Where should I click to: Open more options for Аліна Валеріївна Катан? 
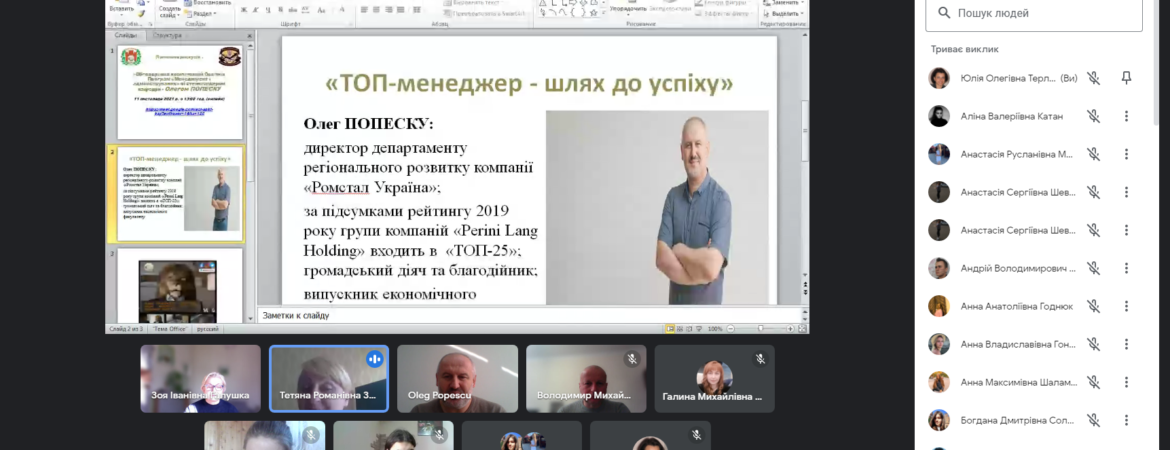1126,116
